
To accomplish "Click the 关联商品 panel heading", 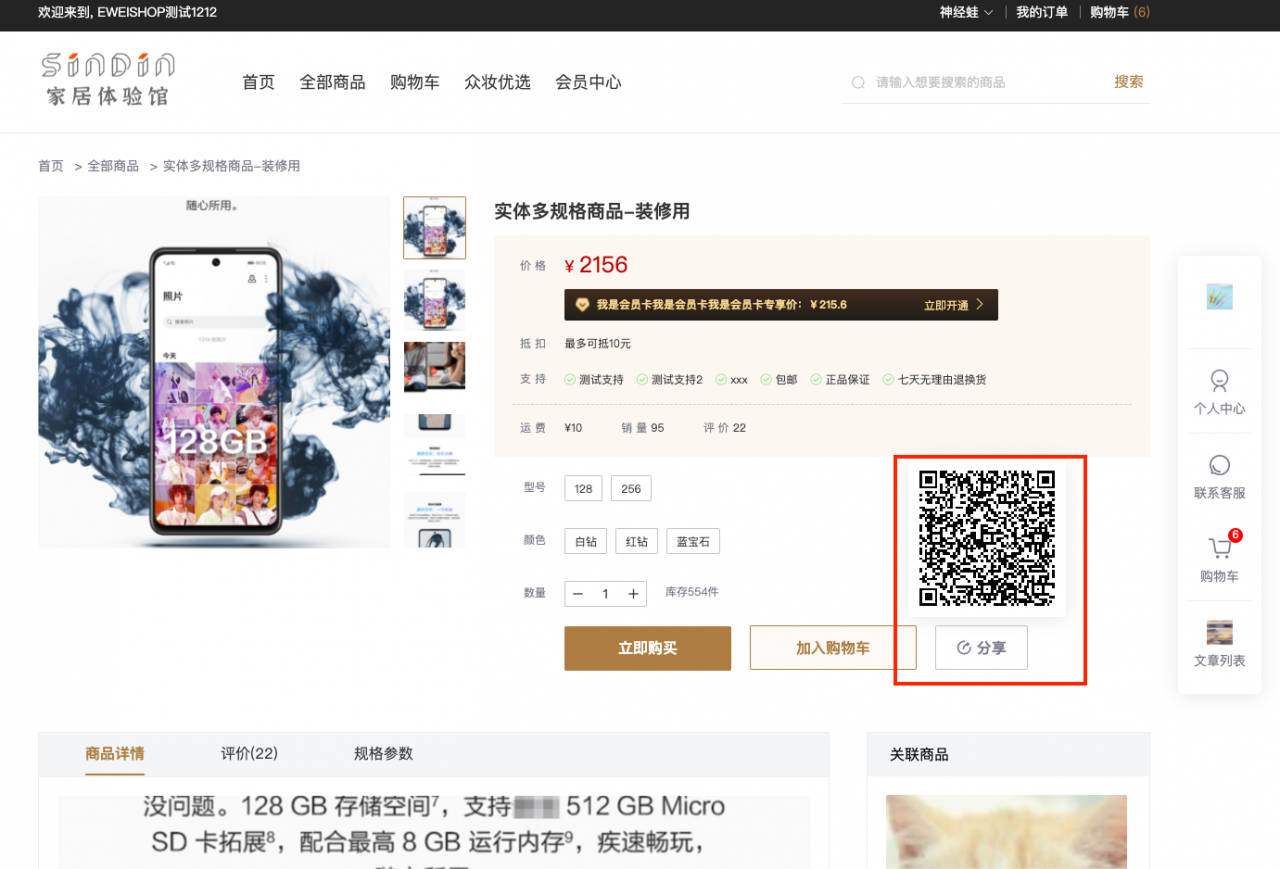I will click(919, 755).
